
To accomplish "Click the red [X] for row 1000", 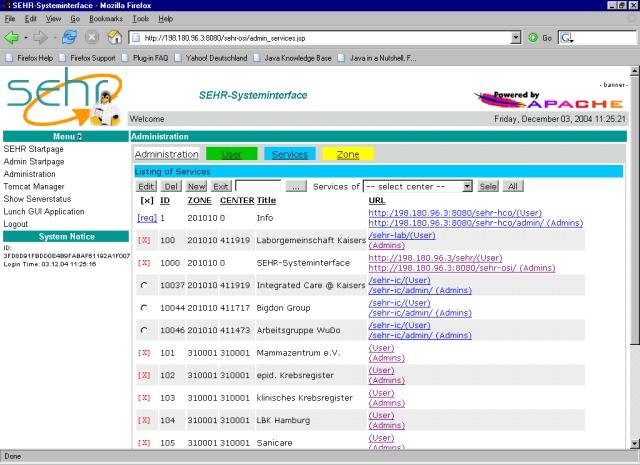I will [x=144, y=263].
